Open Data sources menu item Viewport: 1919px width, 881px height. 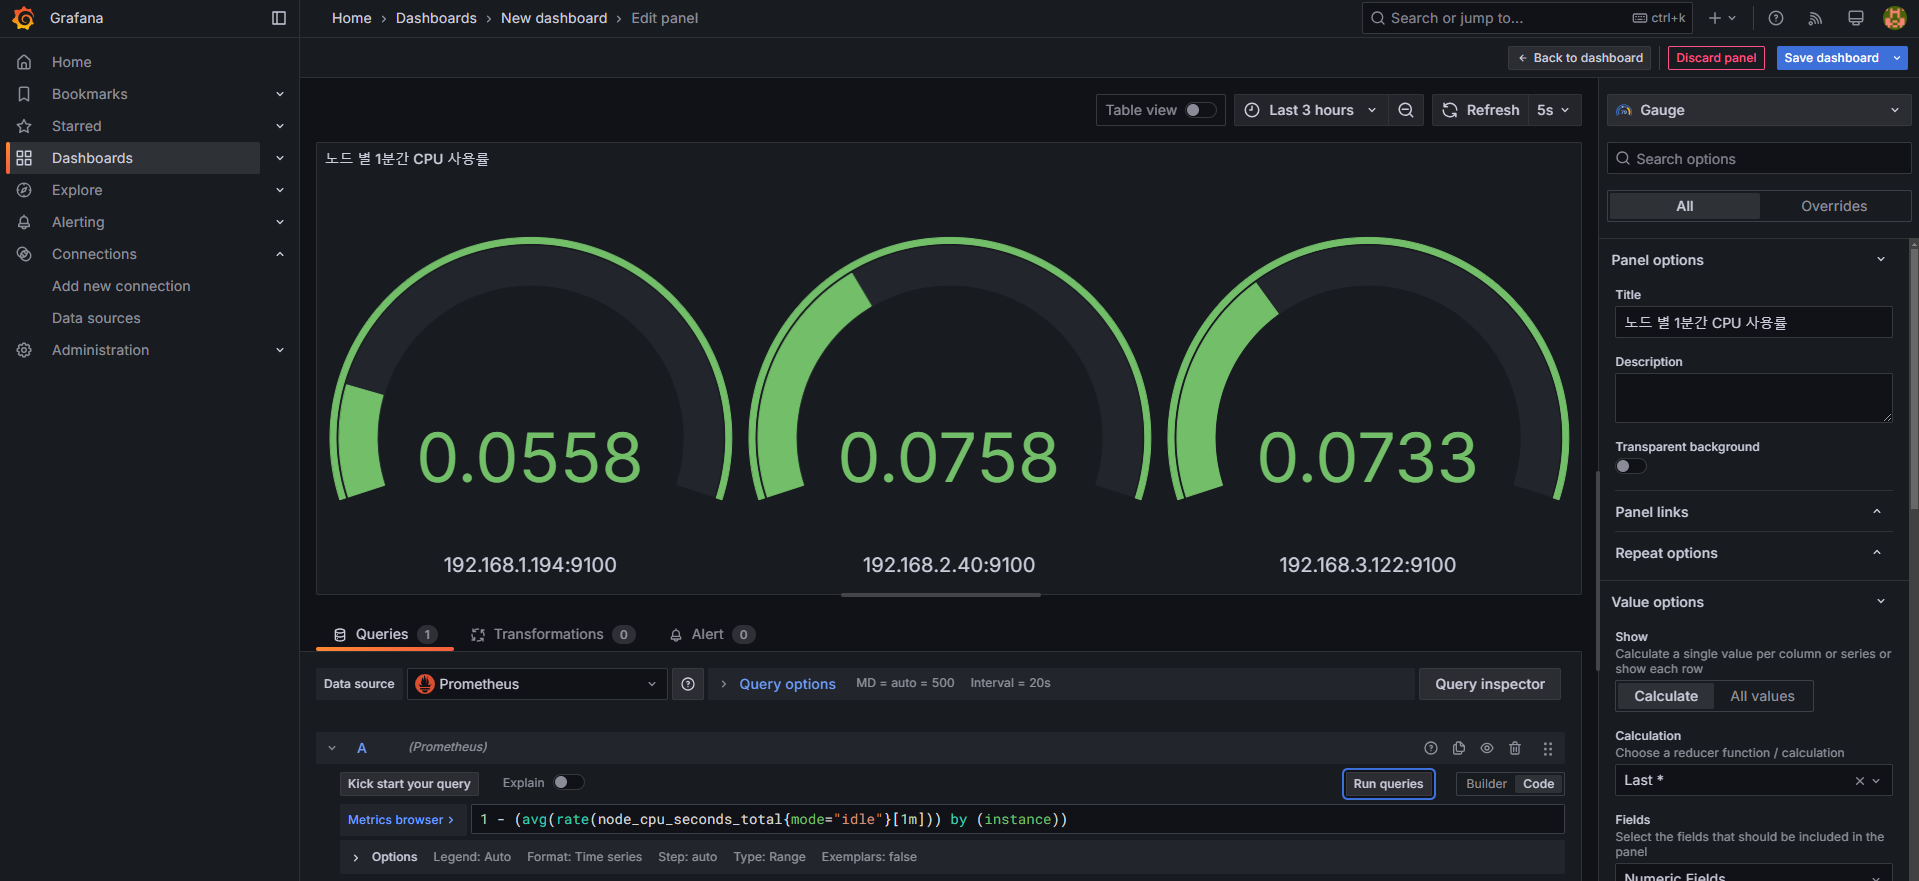click(96, 318)
